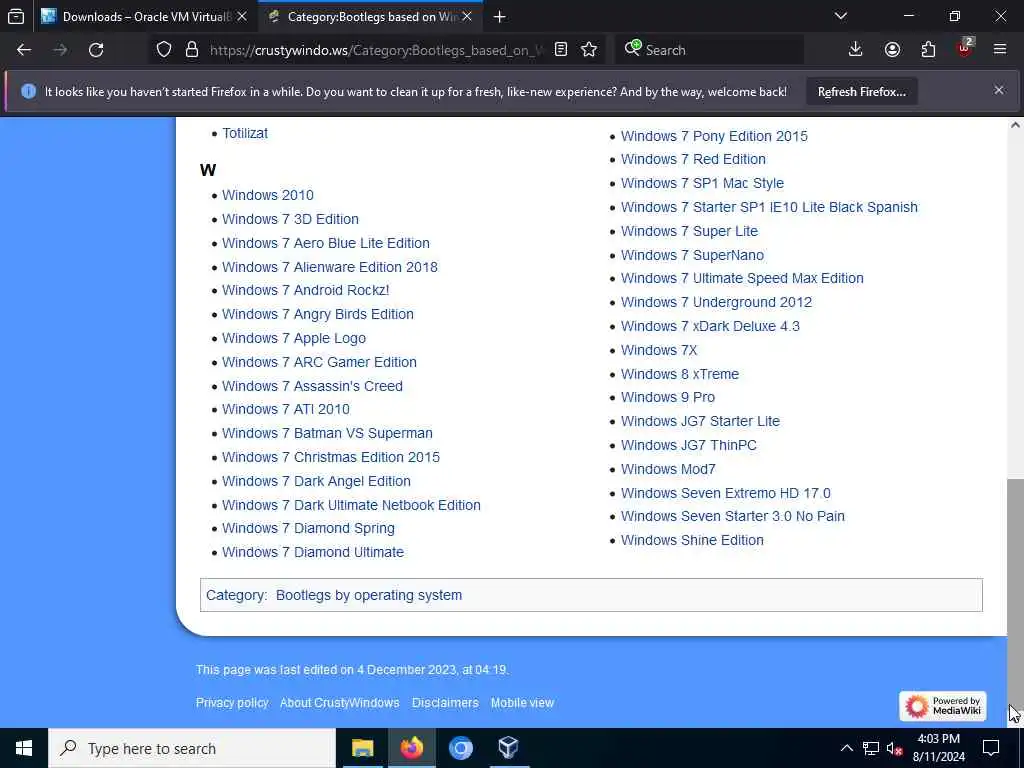Dismiss the Firefox refresh notification bar

point(999,90)
